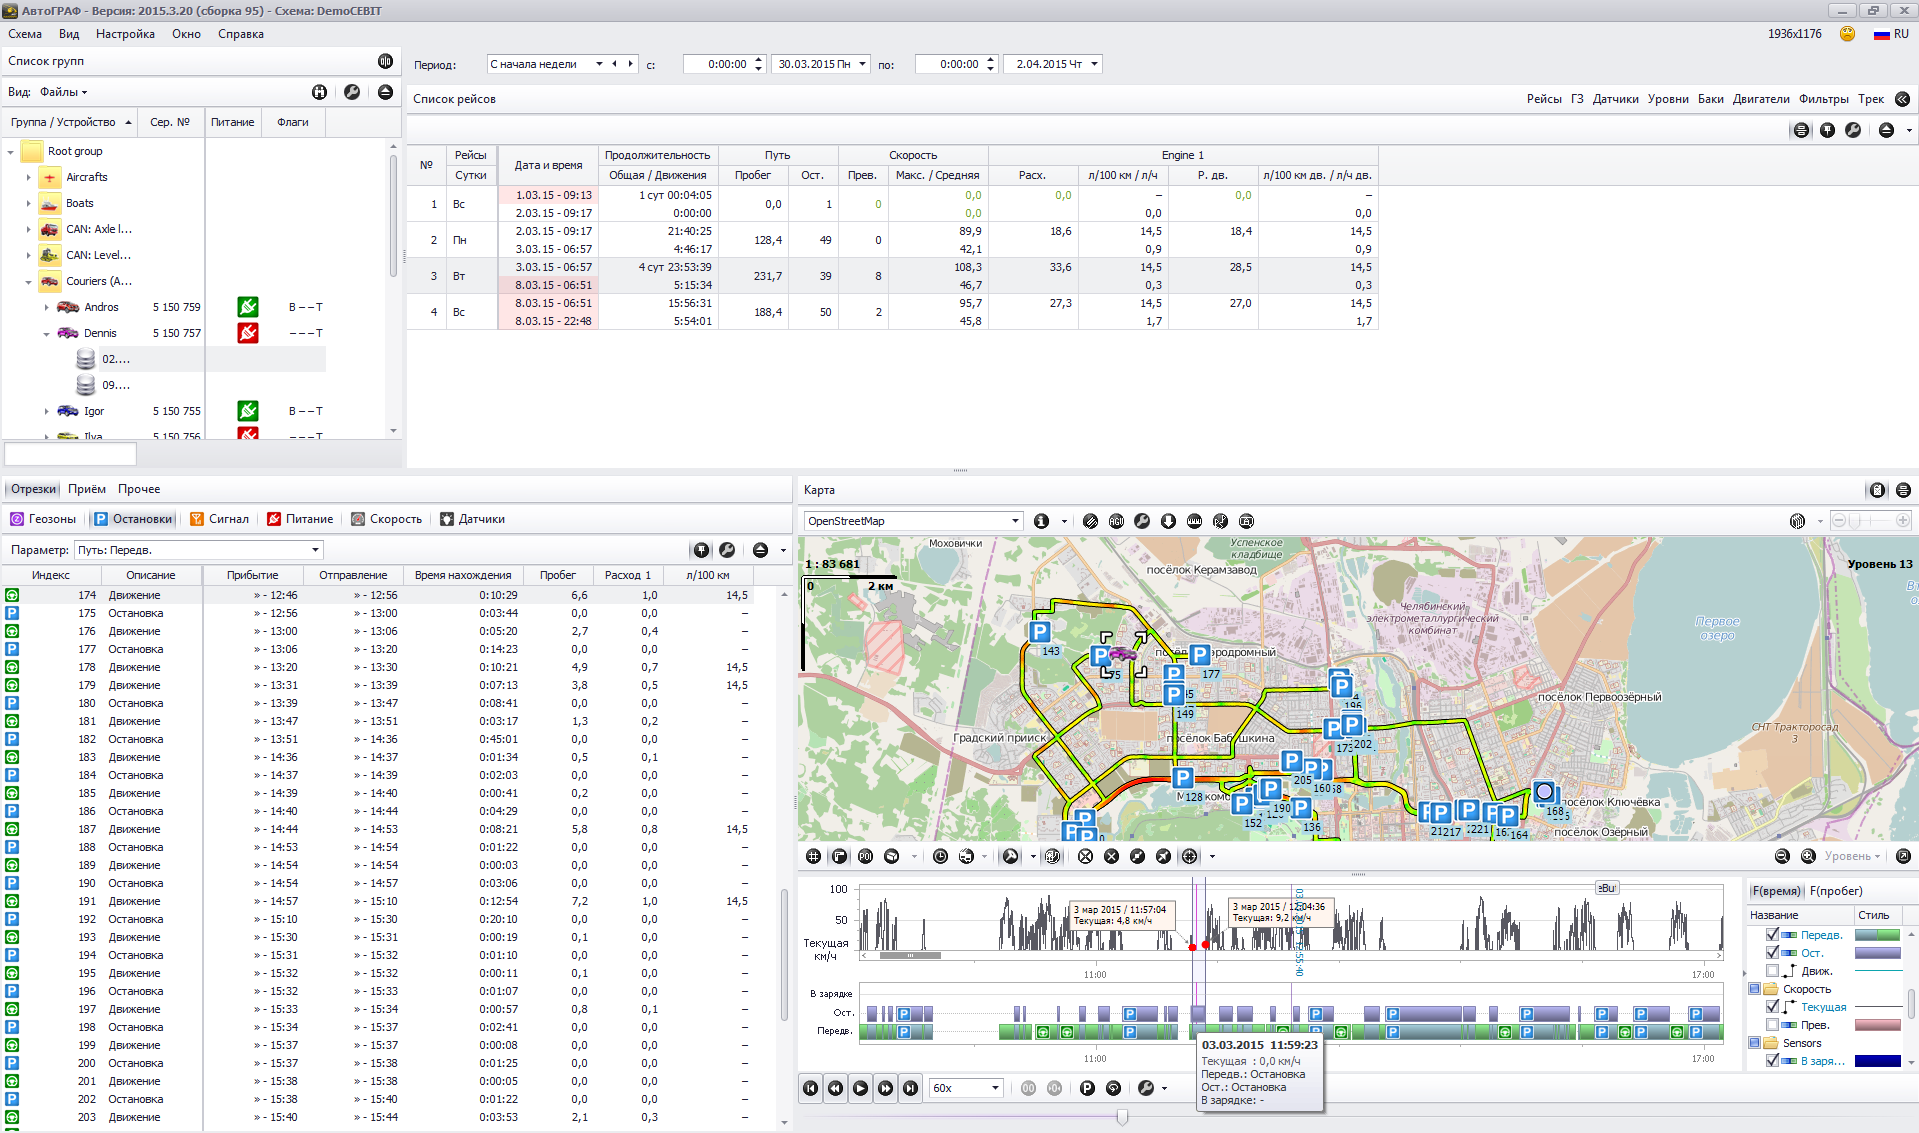
Task: Open the end date 2.04.2015 dropdown
Action: [x=1094, y=64]
